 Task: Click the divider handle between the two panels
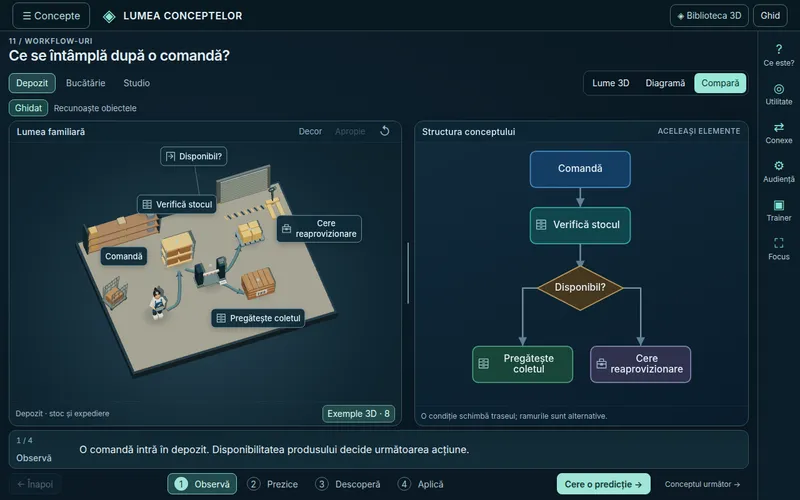[408, 273]
